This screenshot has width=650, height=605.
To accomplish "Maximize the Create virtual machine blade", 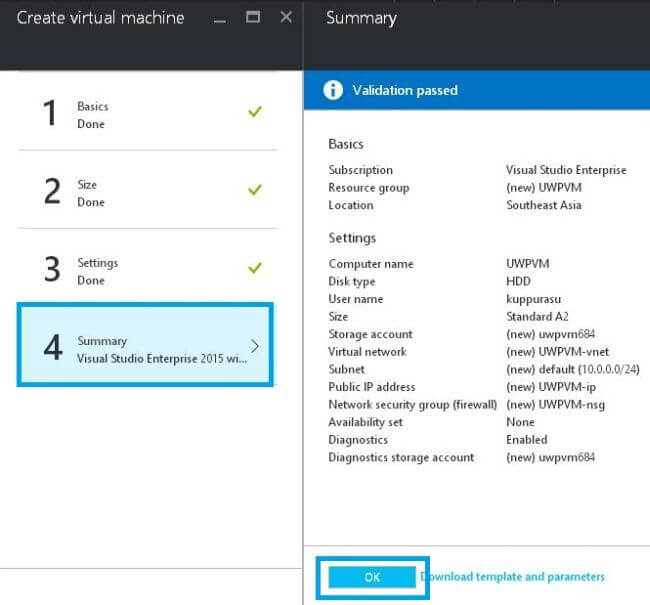I will click(x=253, y=17).
